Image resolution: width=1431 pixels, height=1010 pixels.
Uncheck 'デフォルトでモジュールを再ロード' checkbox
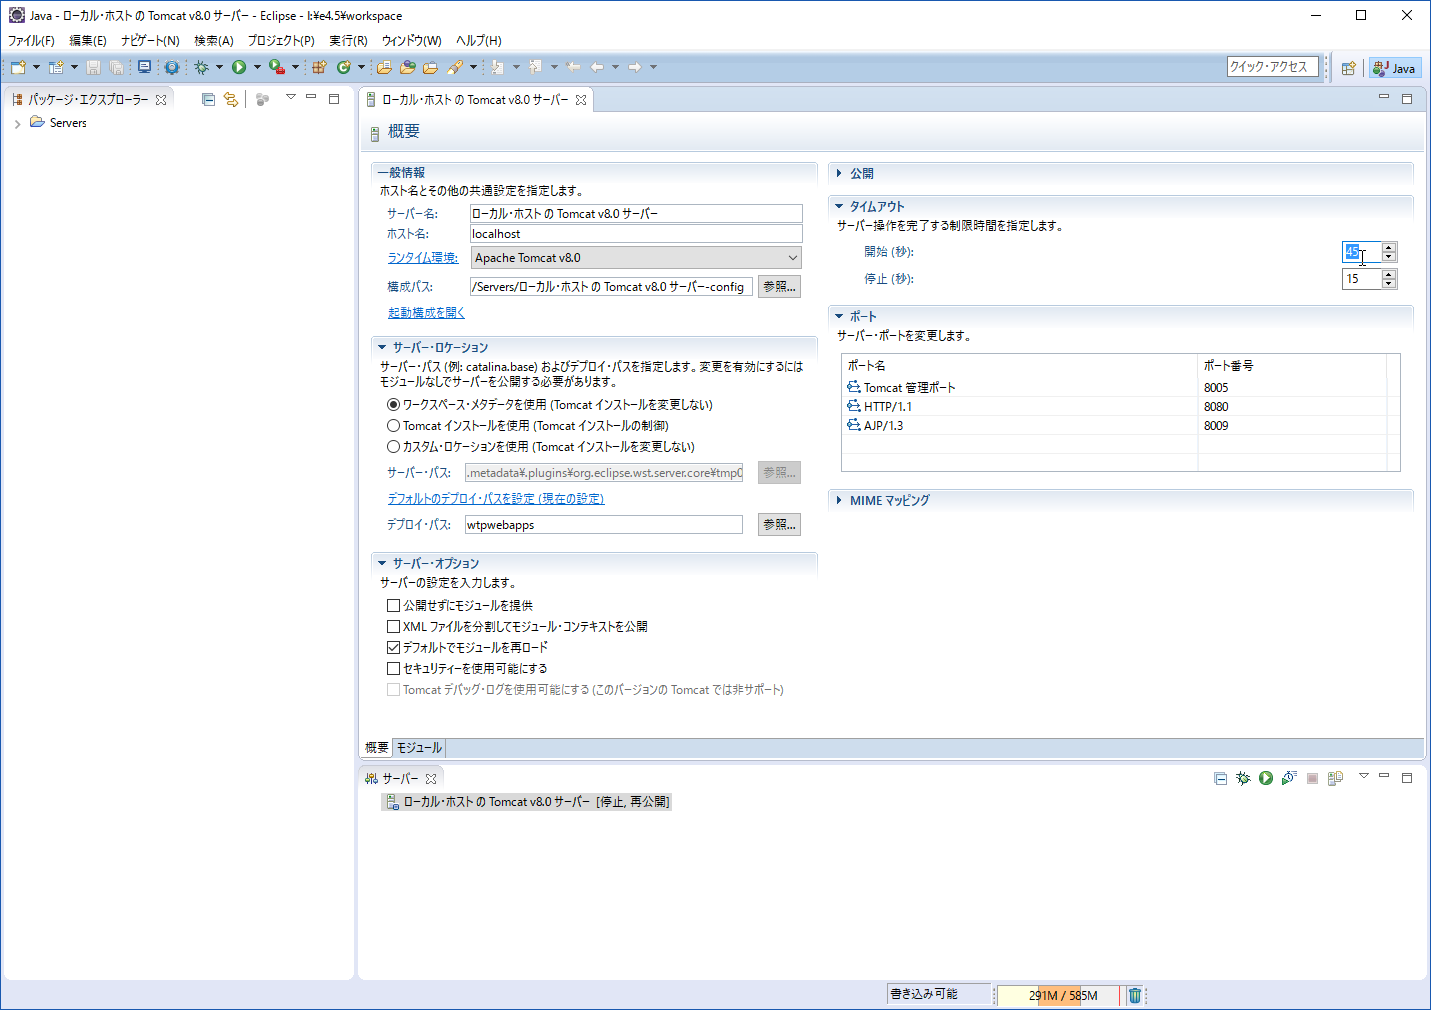coord(394,648)
